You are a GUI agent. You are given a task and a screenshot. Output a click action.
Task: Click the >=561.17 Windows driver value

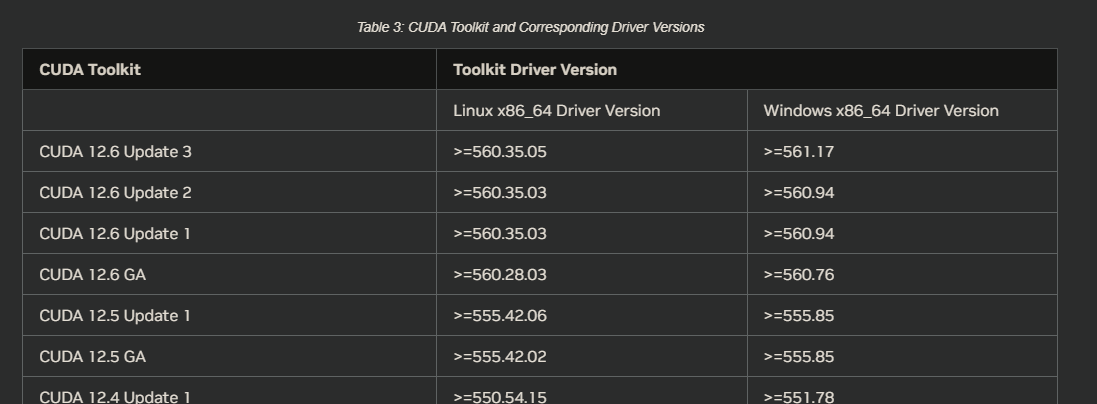pyautogui.click(x=798, y=151)
